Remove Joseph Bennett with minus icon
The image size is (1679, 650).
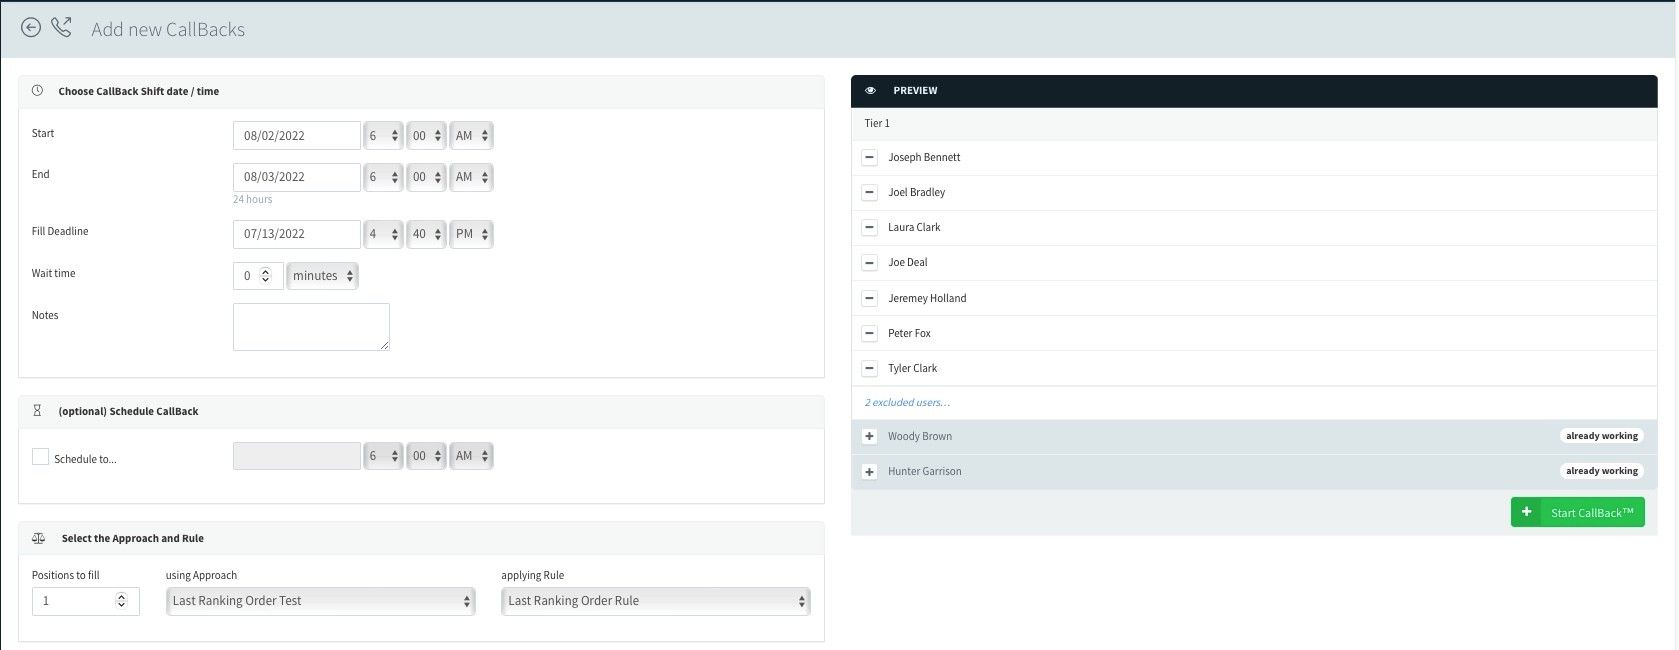[869, 157]
